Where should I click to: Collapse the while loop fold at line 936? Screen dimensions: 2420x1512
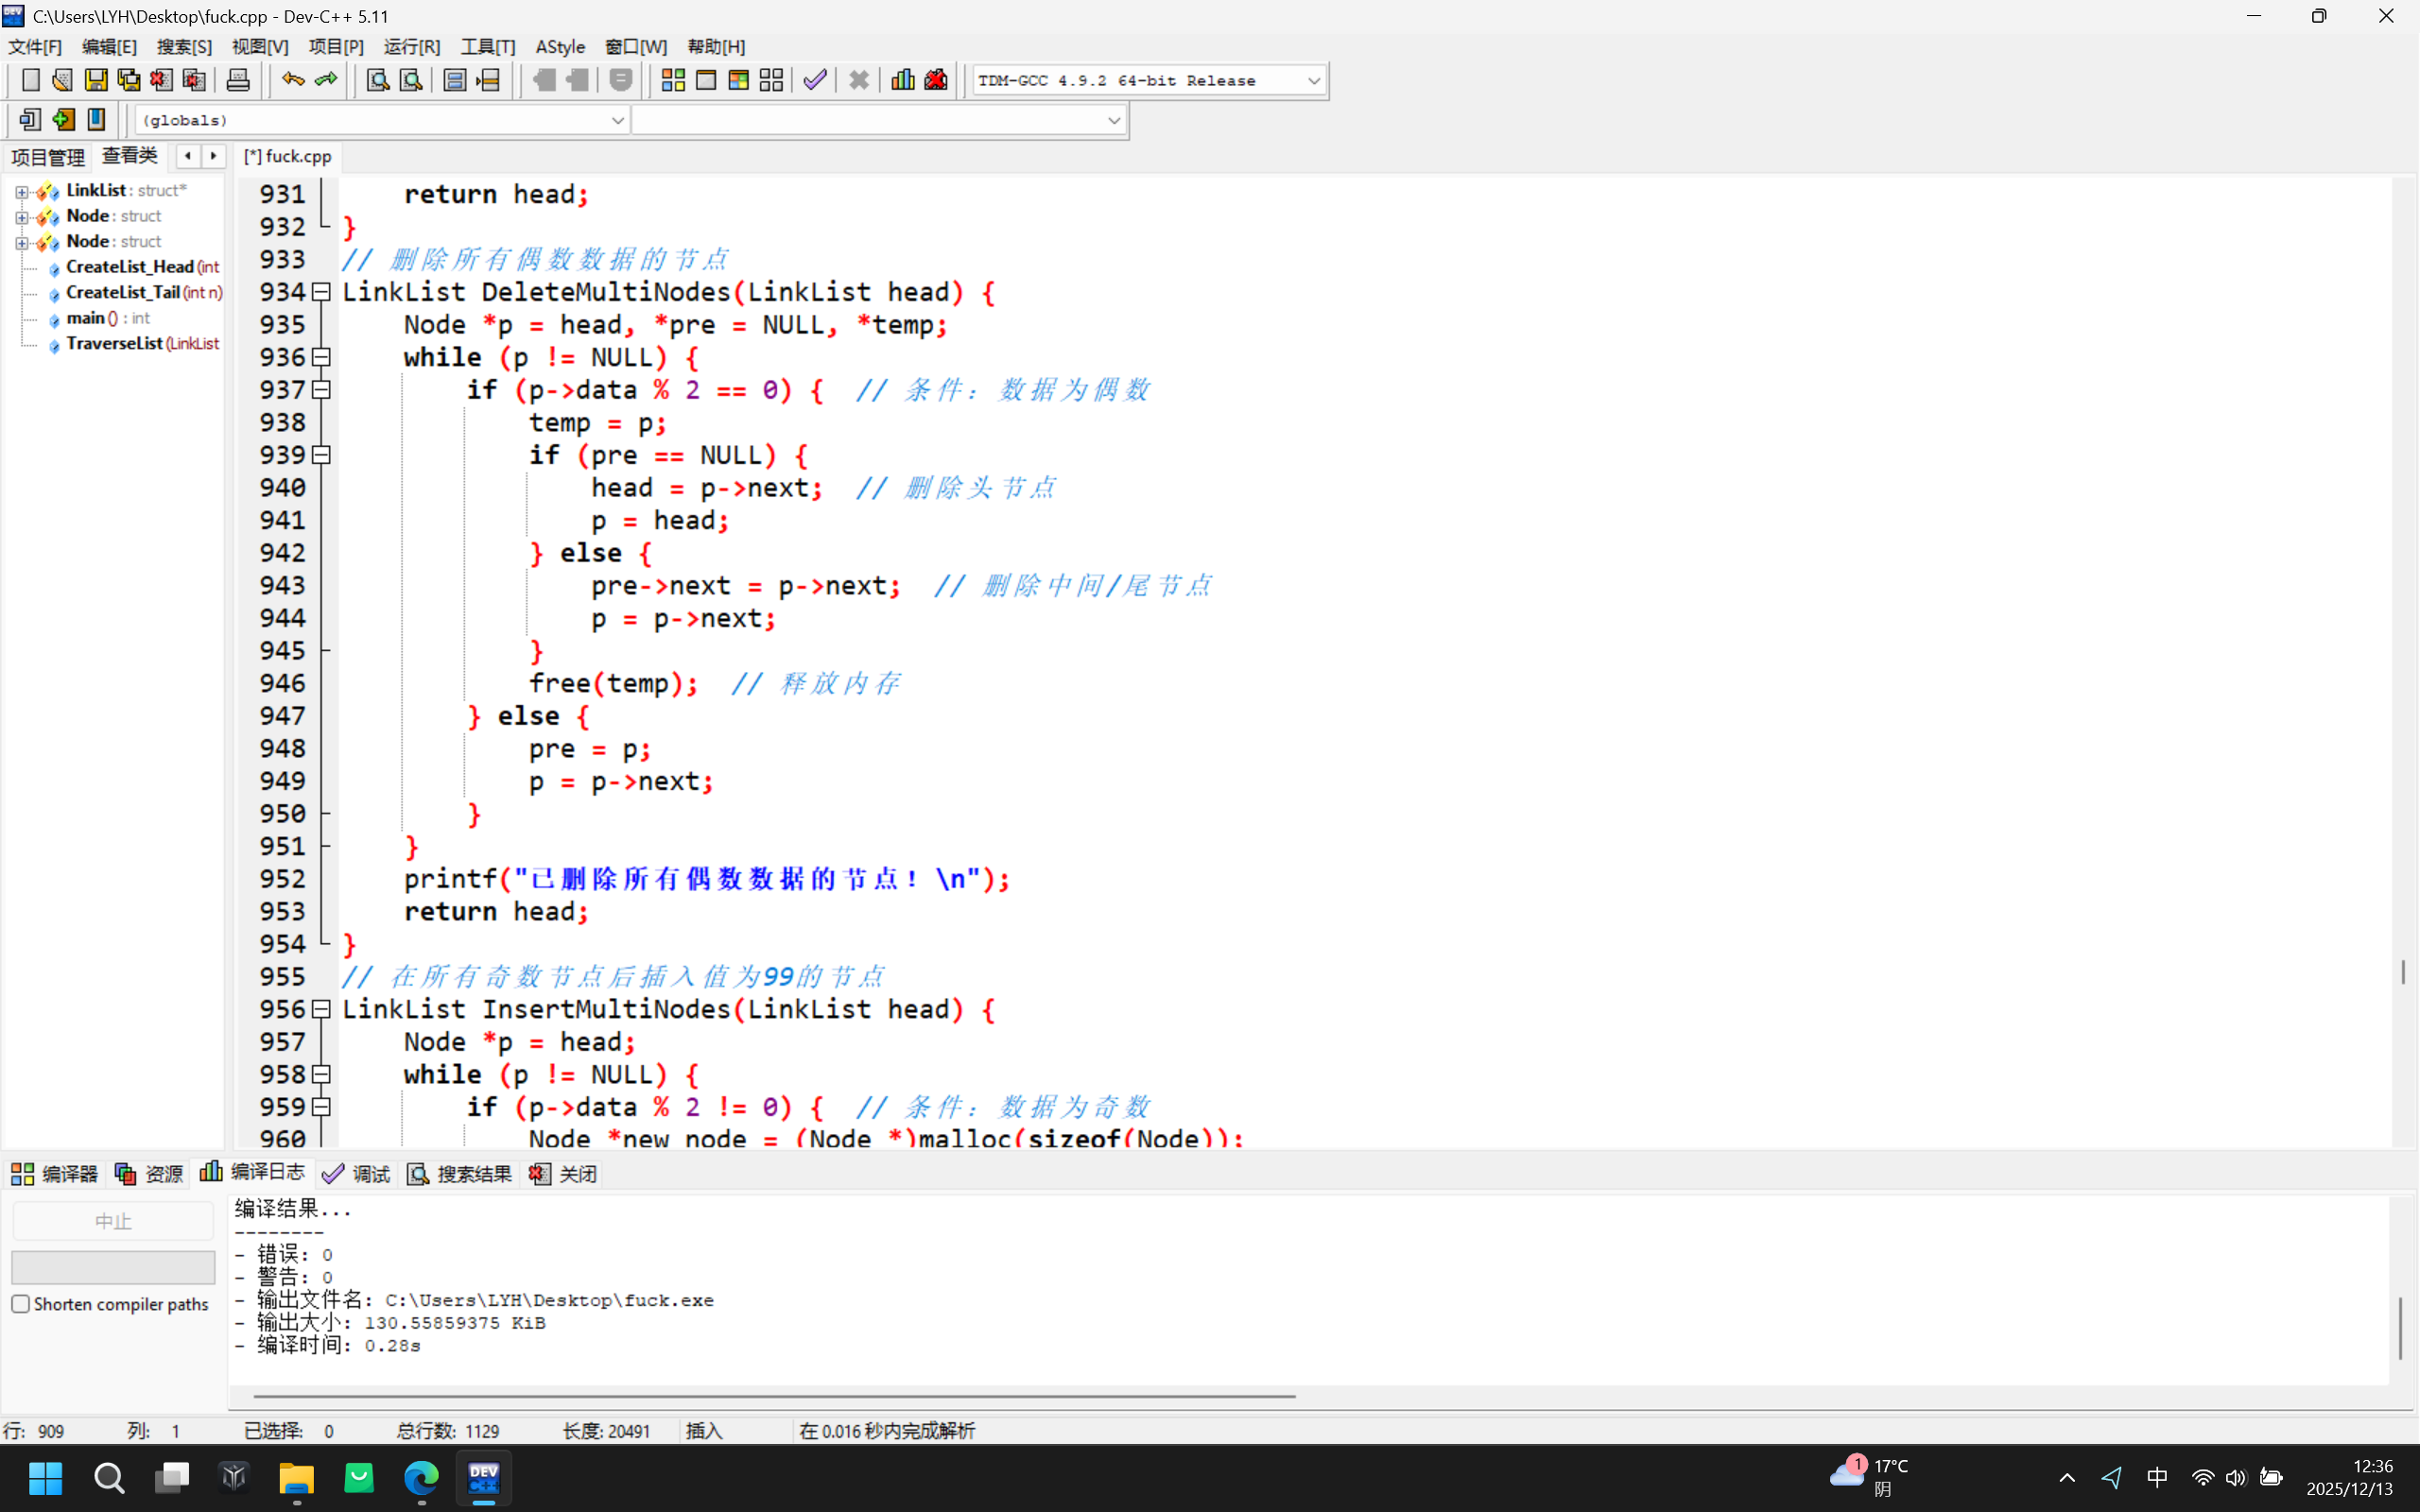[321, 357]
